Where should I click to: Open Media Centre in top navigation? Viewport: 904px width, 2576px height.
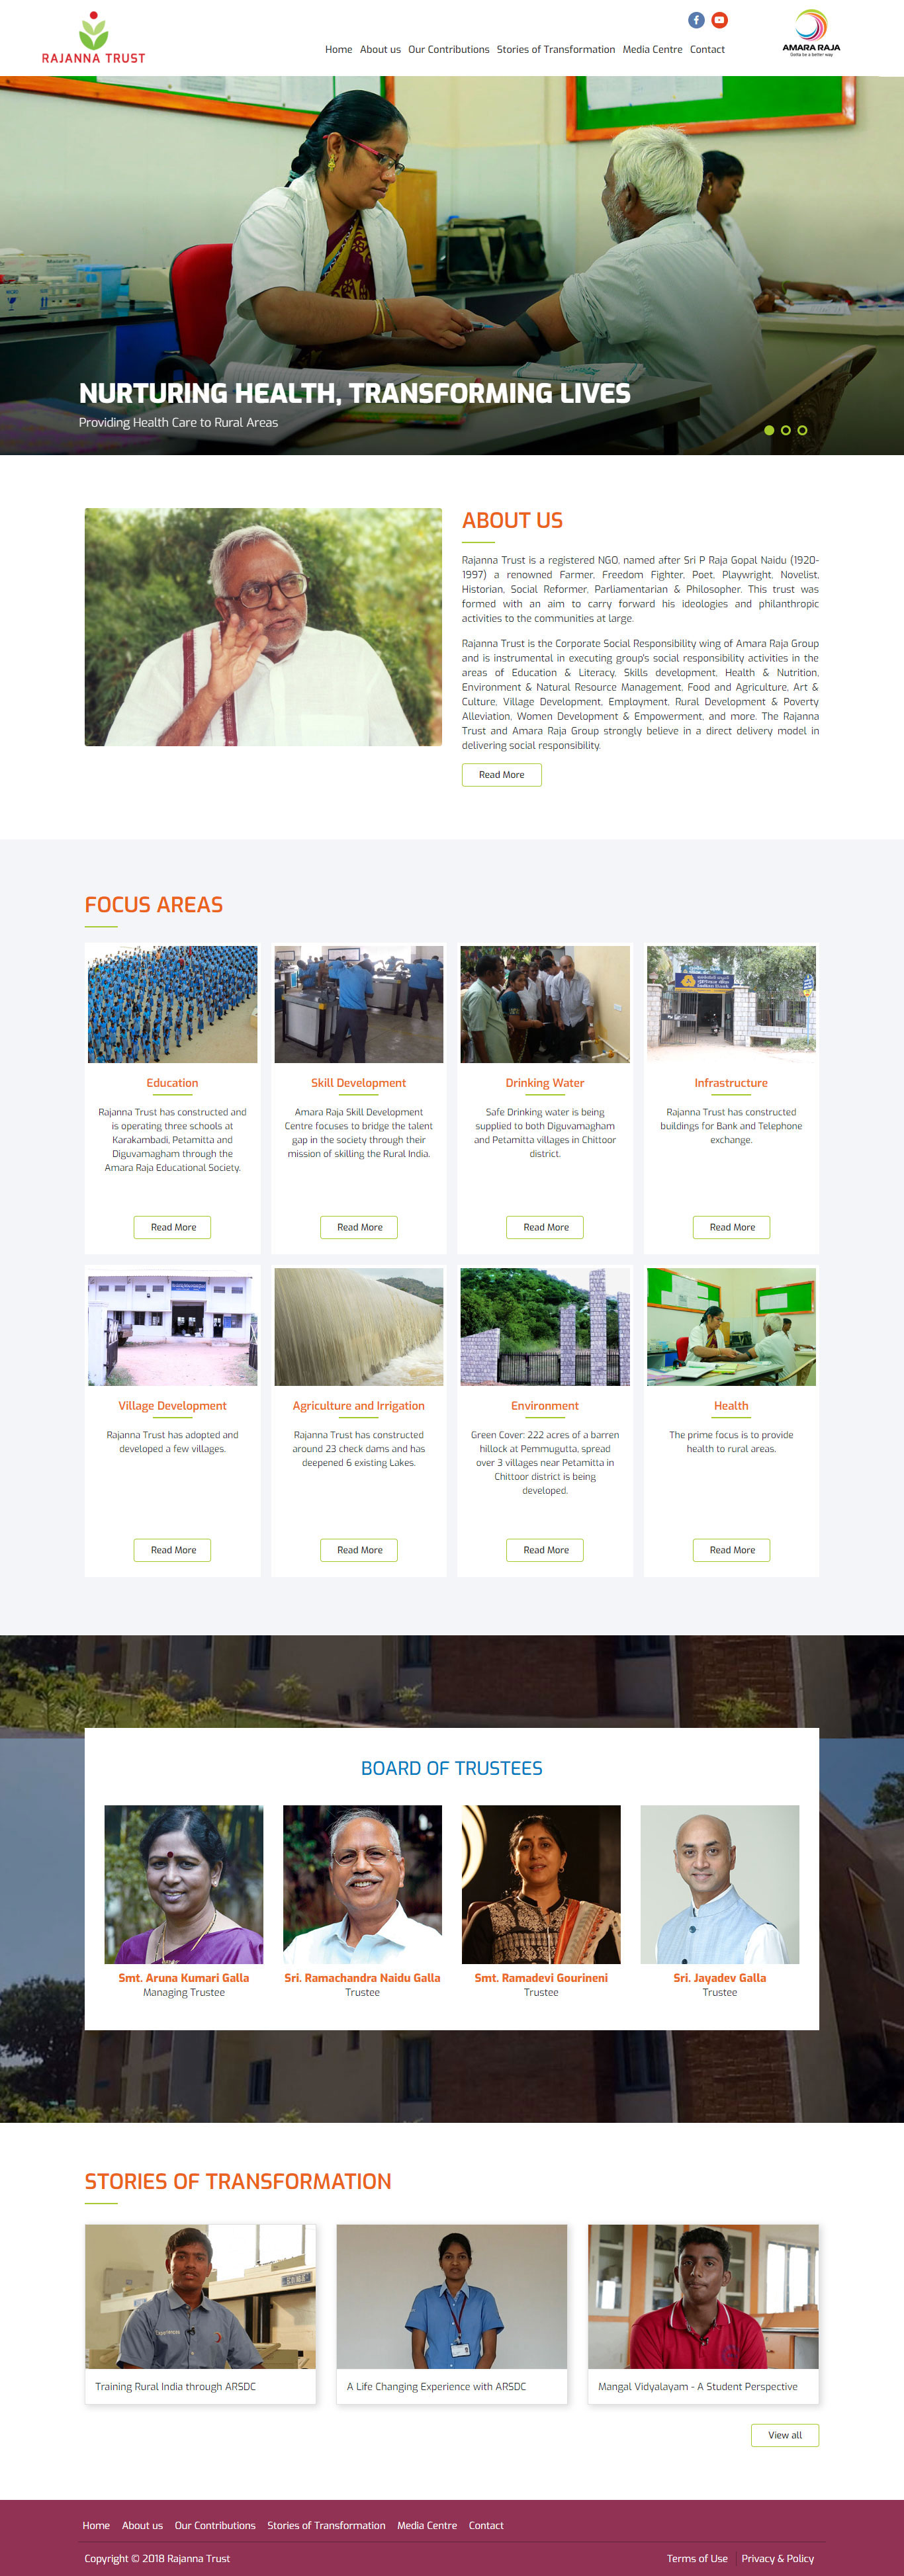[x=652, y=49]
